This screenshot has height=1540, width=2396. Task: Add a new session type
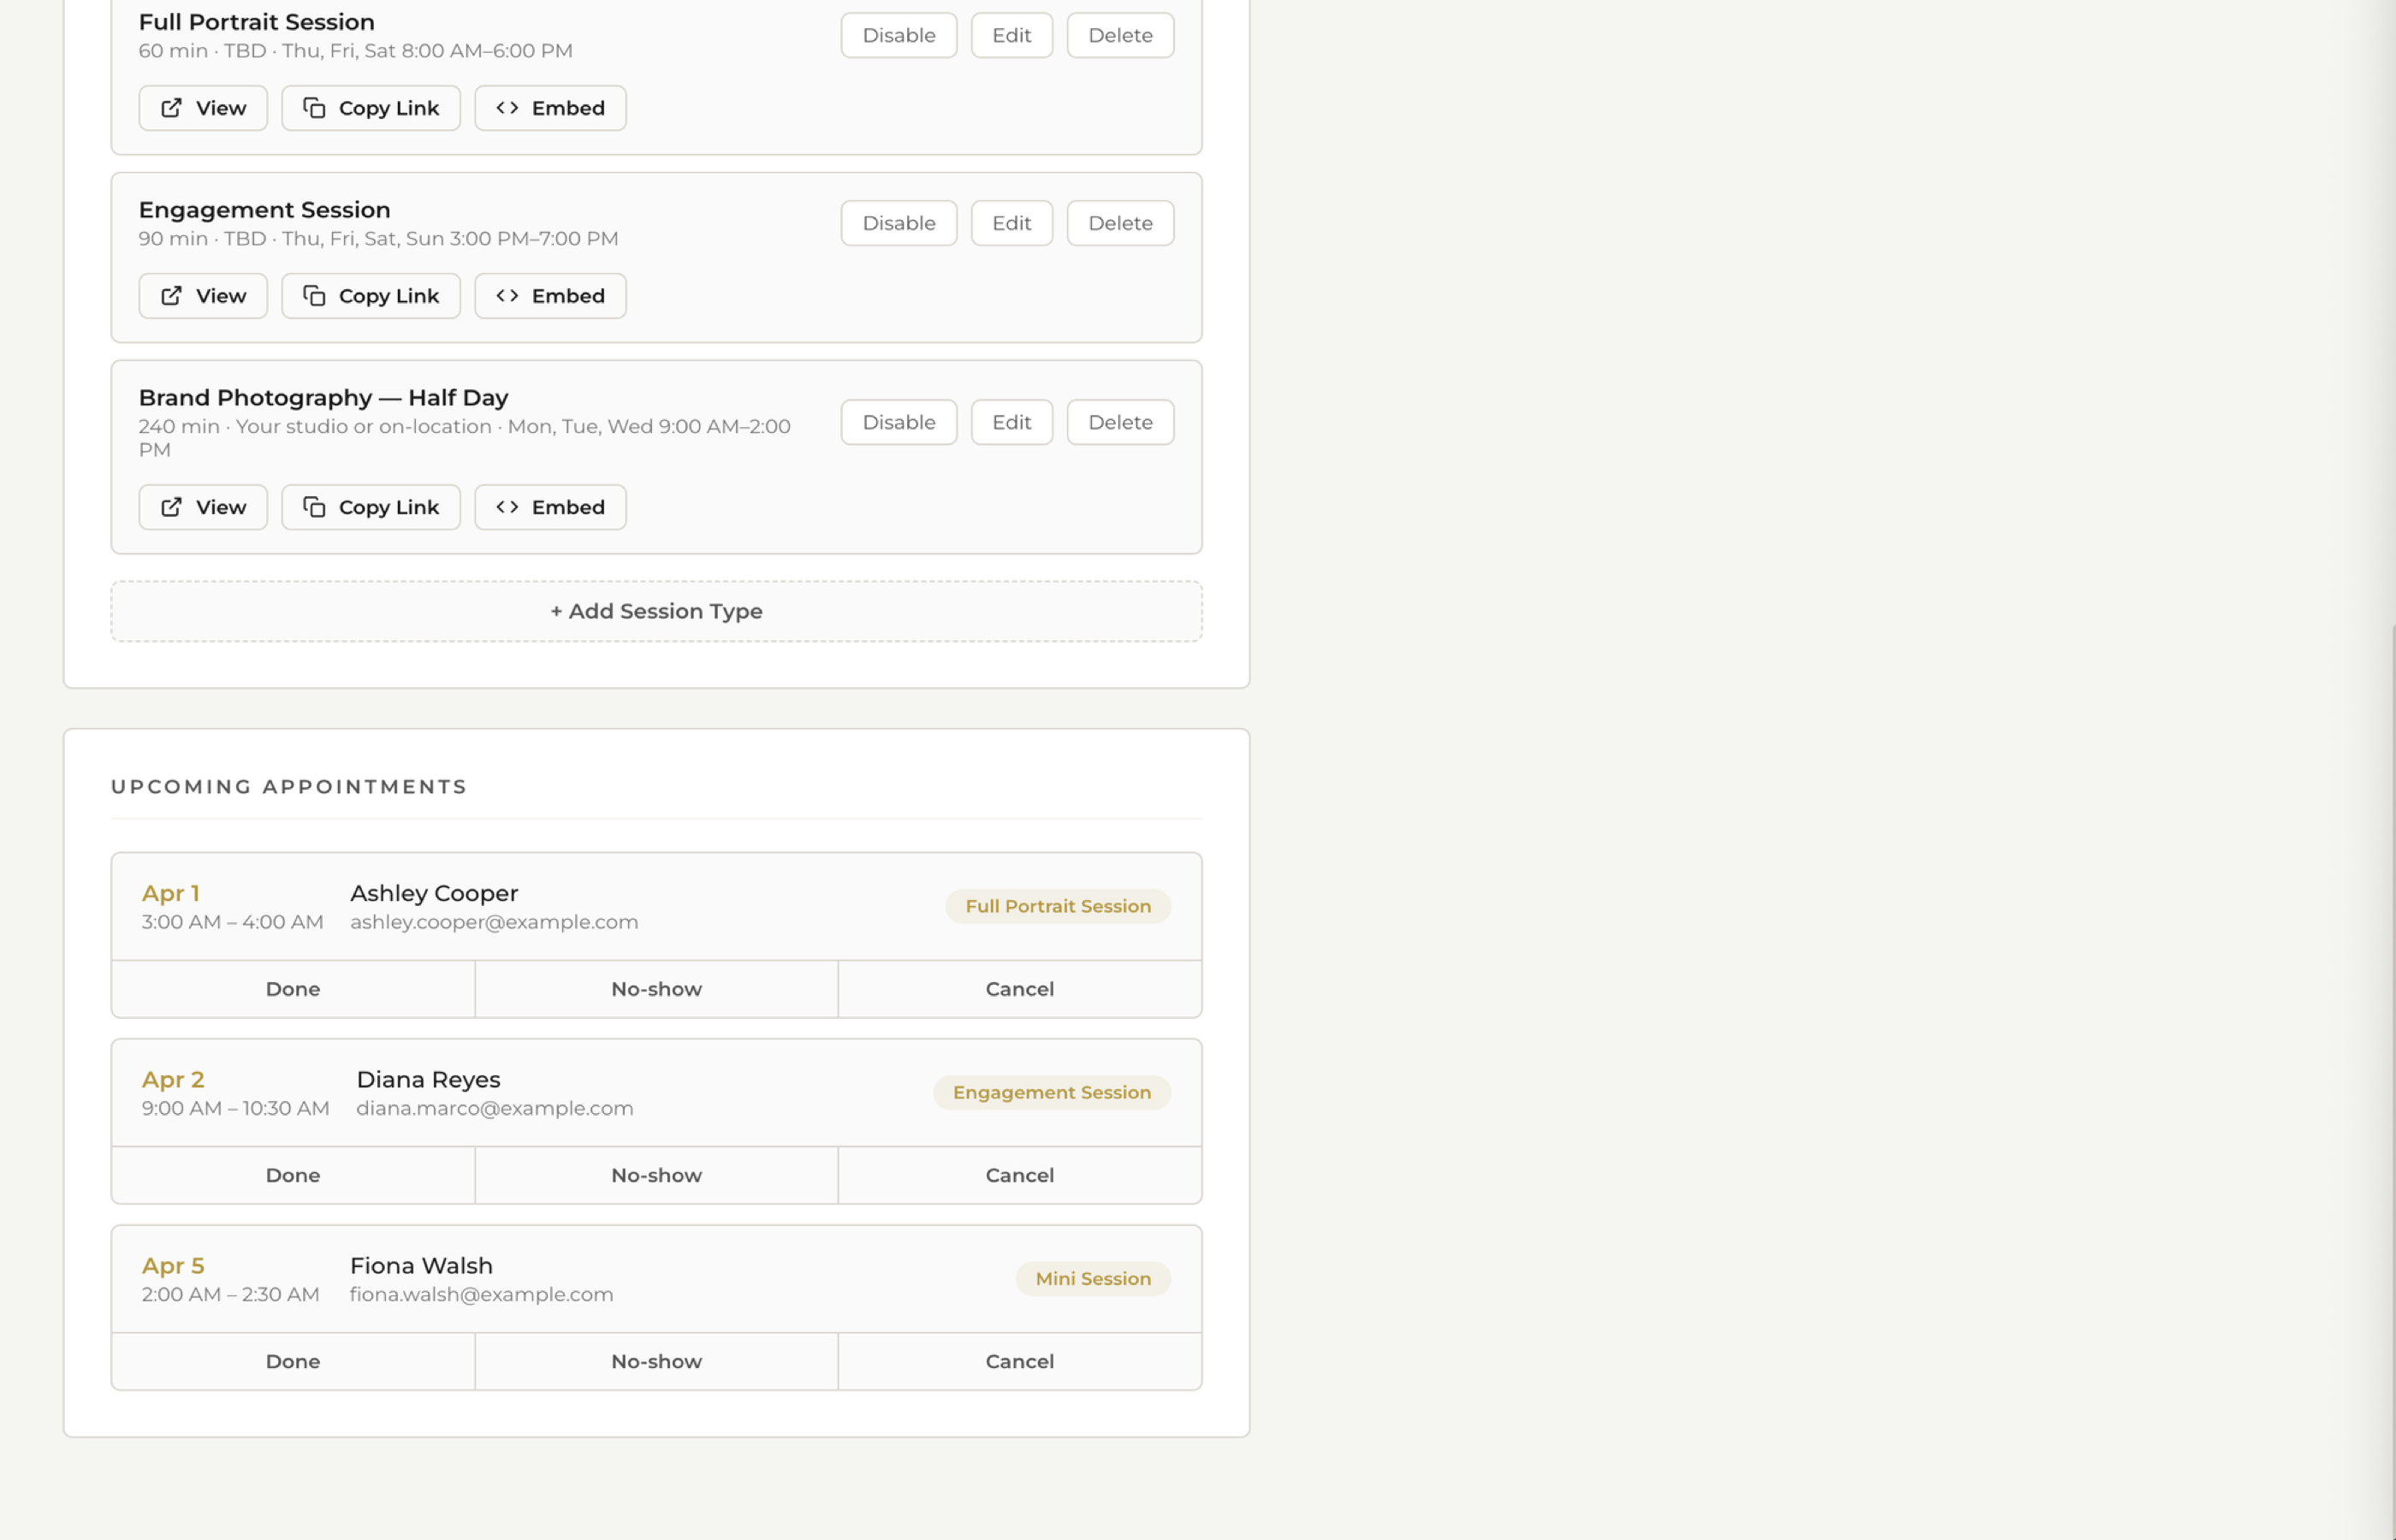655,610
